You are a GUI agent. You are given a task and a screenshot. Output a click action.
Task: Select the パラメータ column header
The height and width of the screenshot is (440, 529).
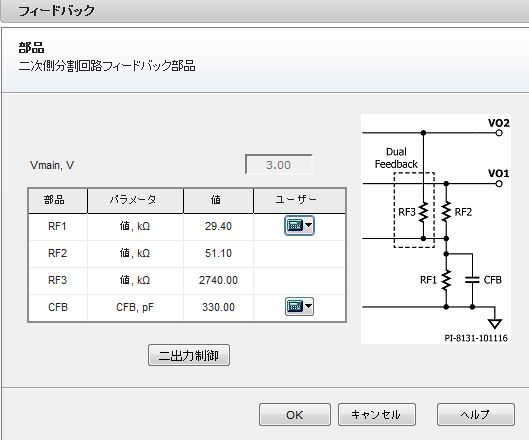point(135,200)
